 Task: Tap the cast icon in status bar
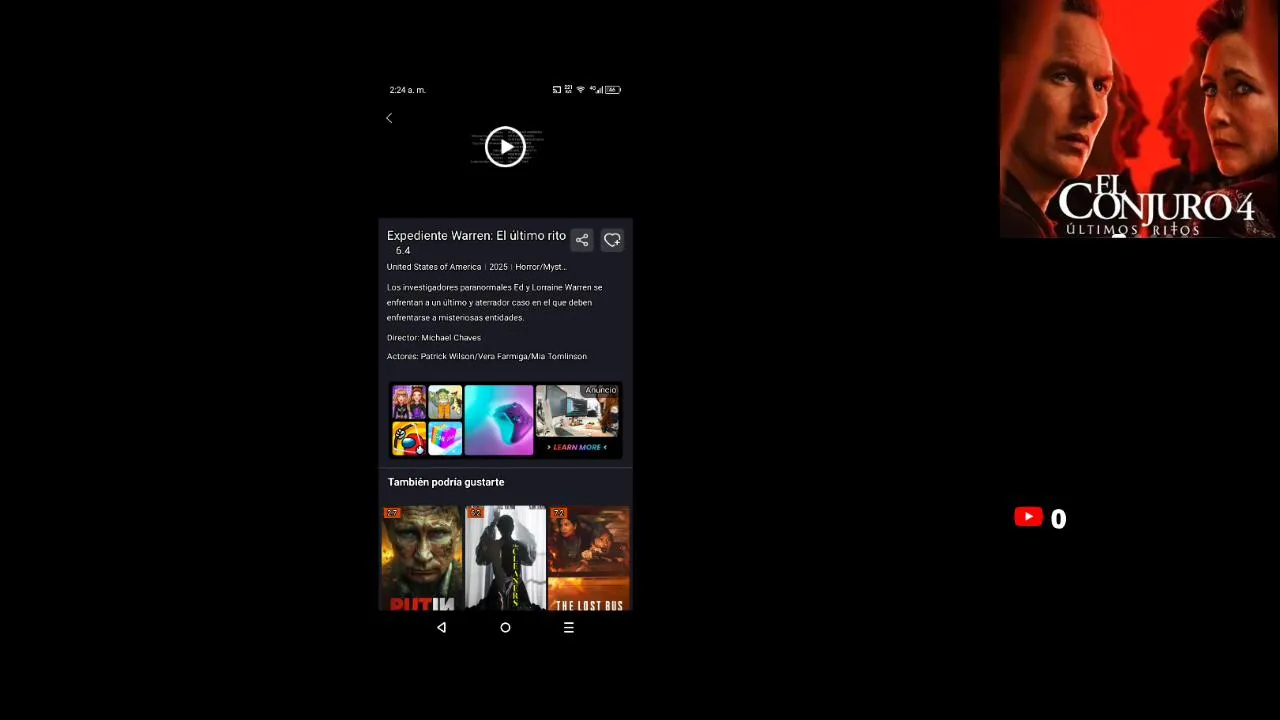coord(557,90)
